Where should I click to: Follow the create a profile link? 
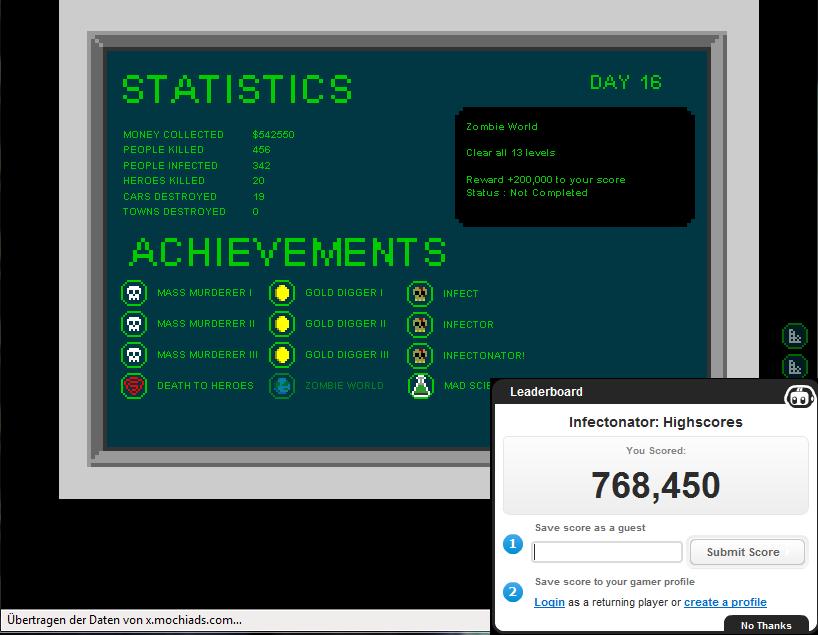click(725, 602)
